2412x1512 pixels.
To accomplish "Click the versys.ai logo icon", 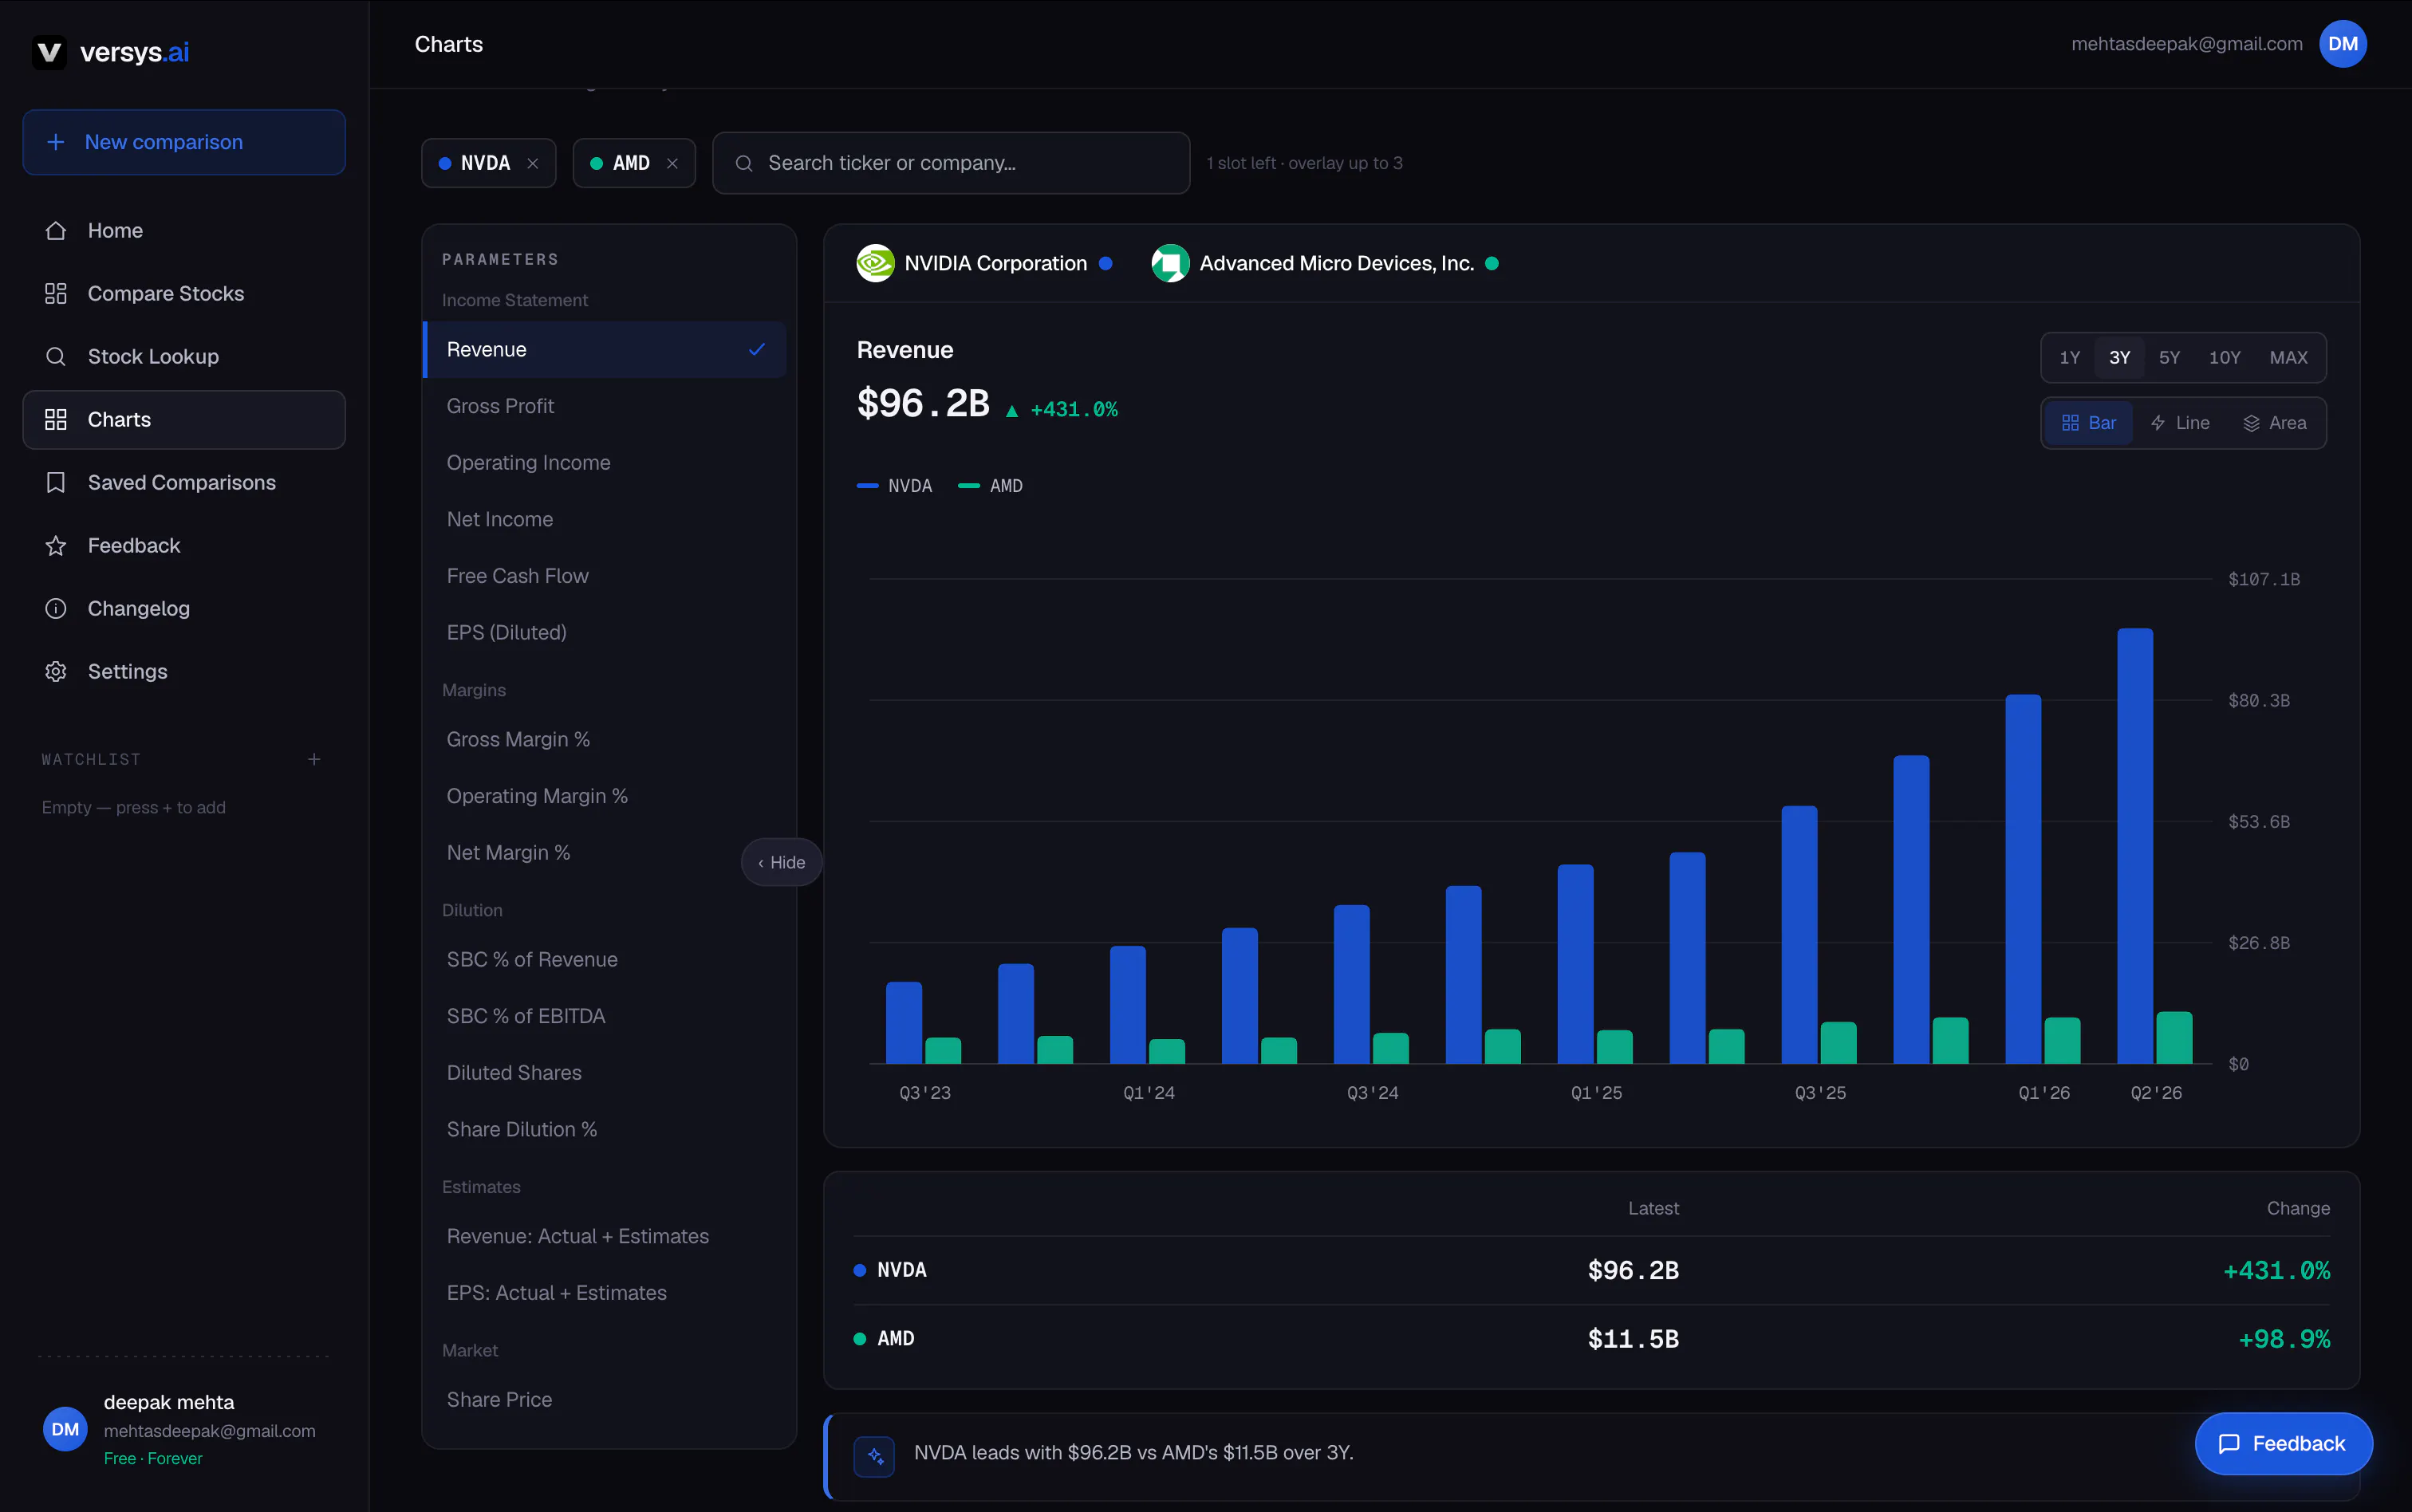I will point(49,52).
